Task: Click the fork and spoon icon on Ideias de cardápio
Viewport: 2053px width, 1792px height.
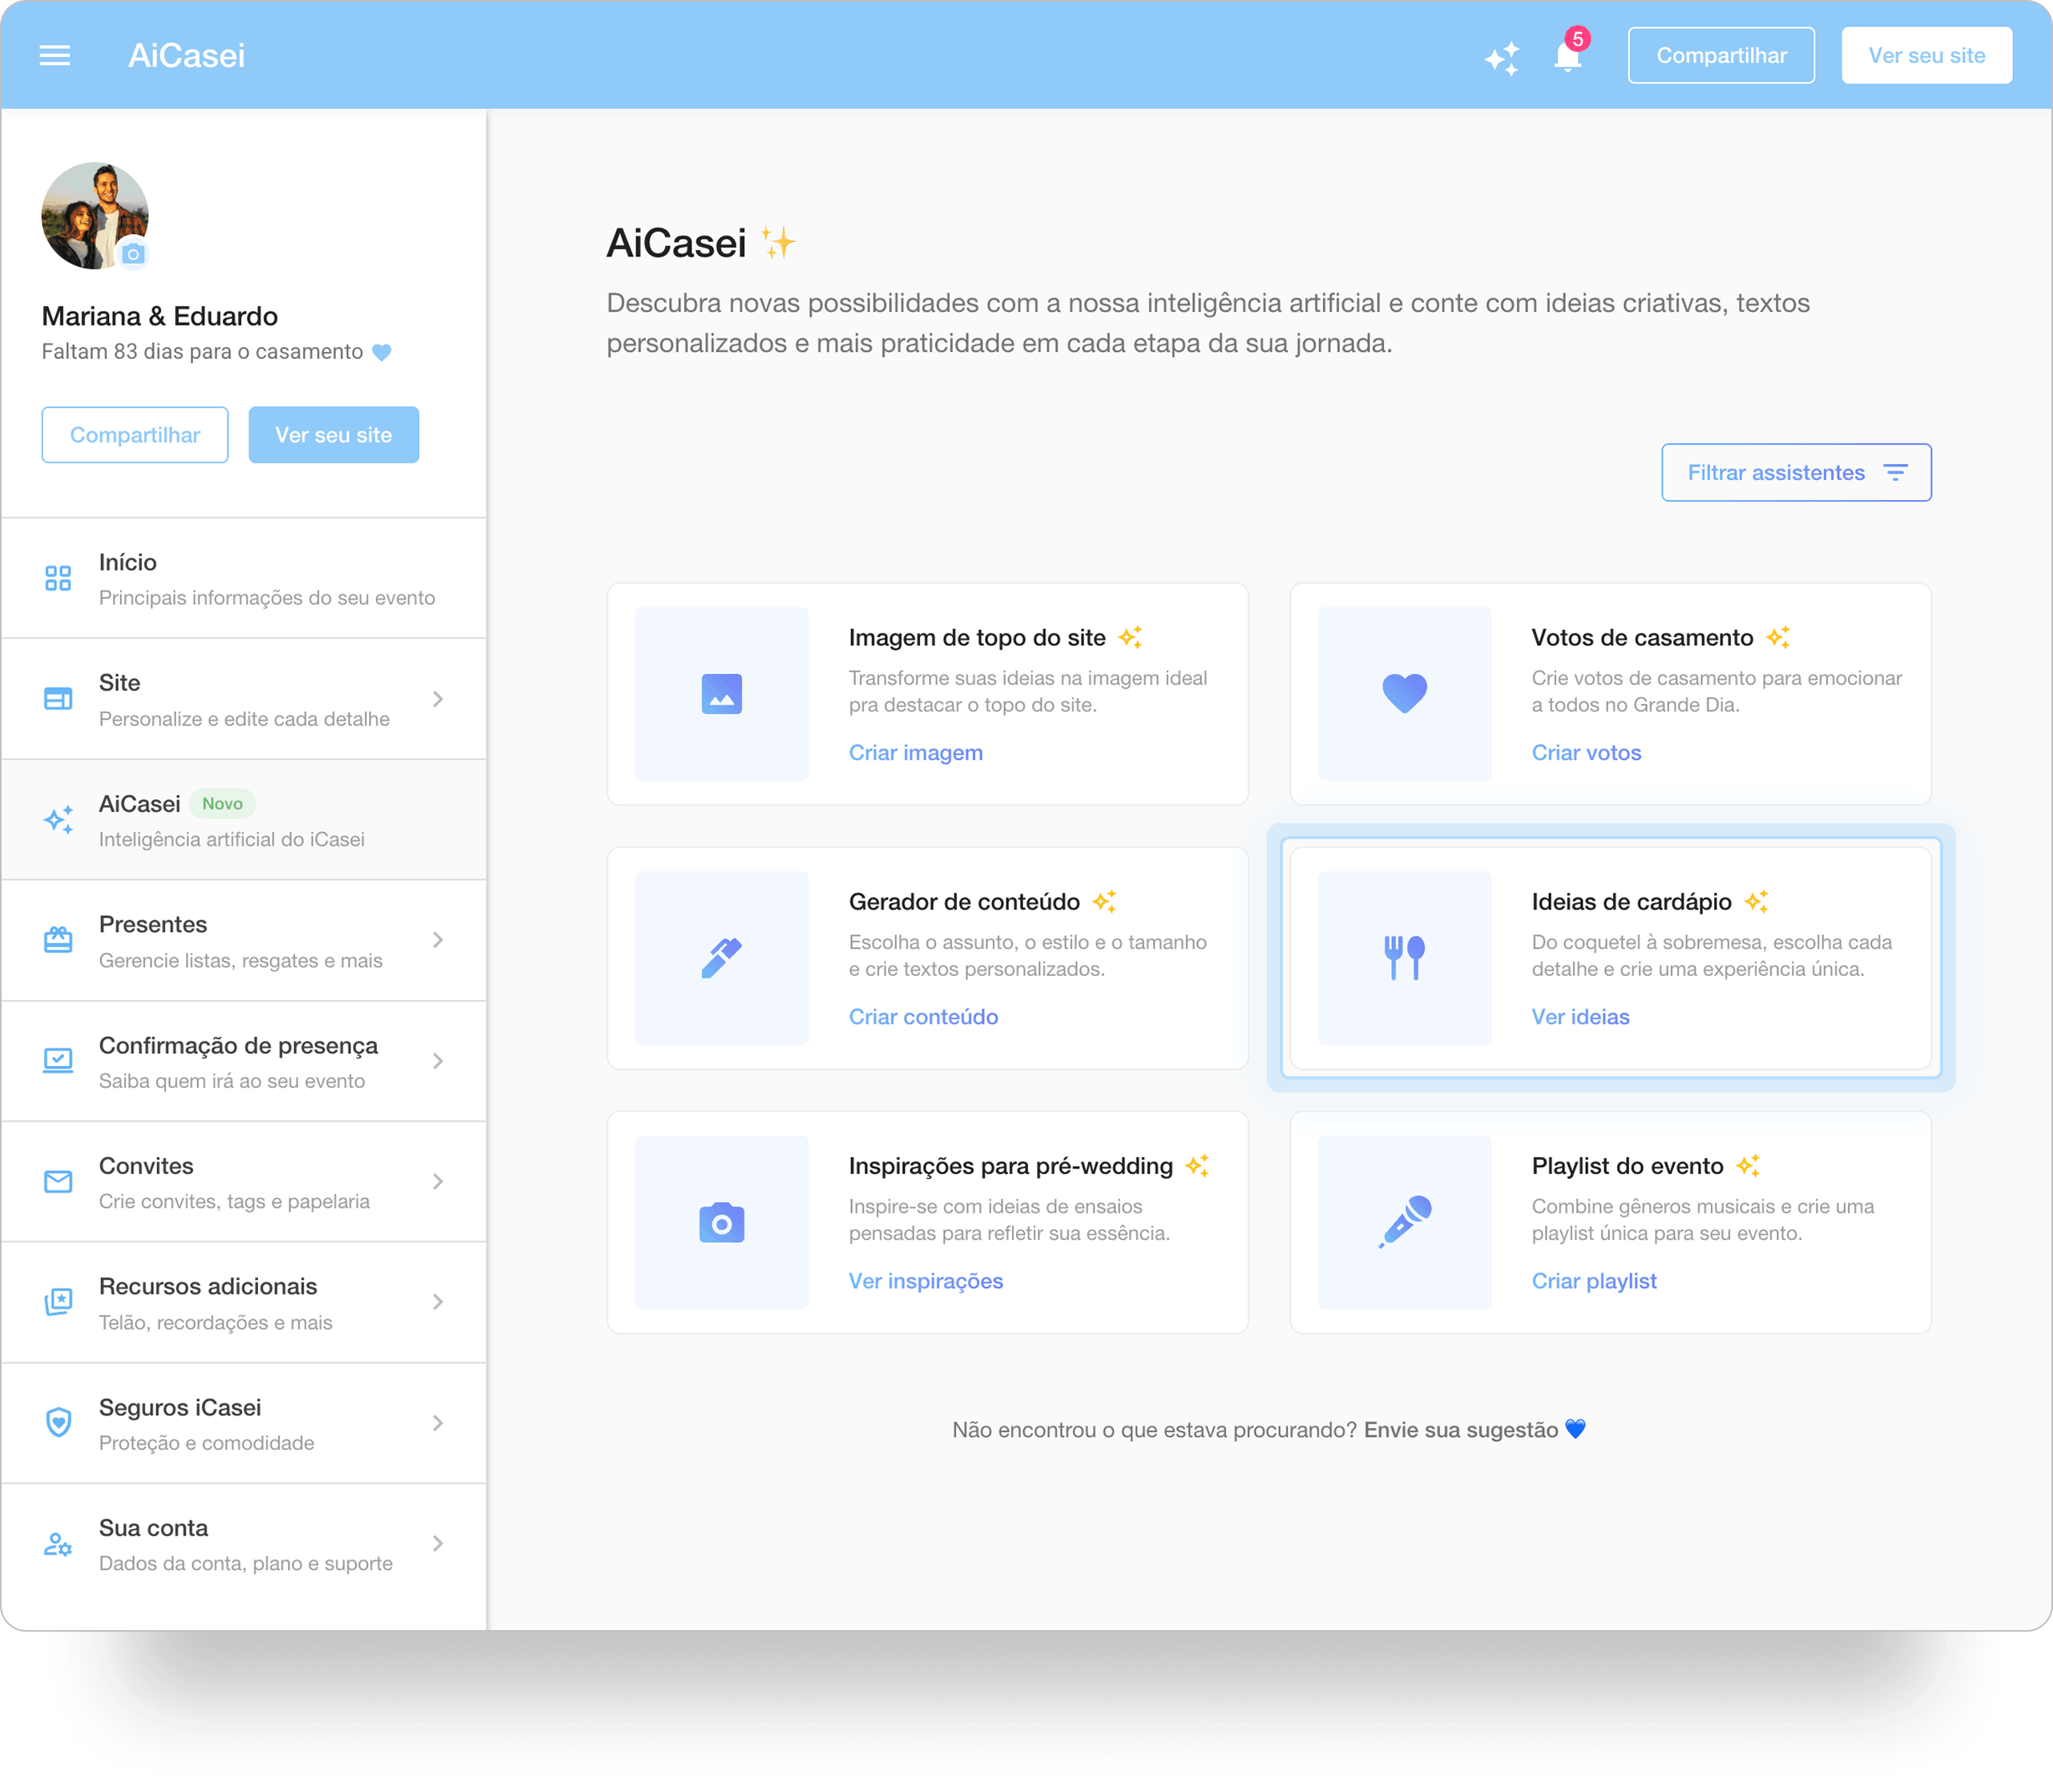Action: pos(1404,958)
